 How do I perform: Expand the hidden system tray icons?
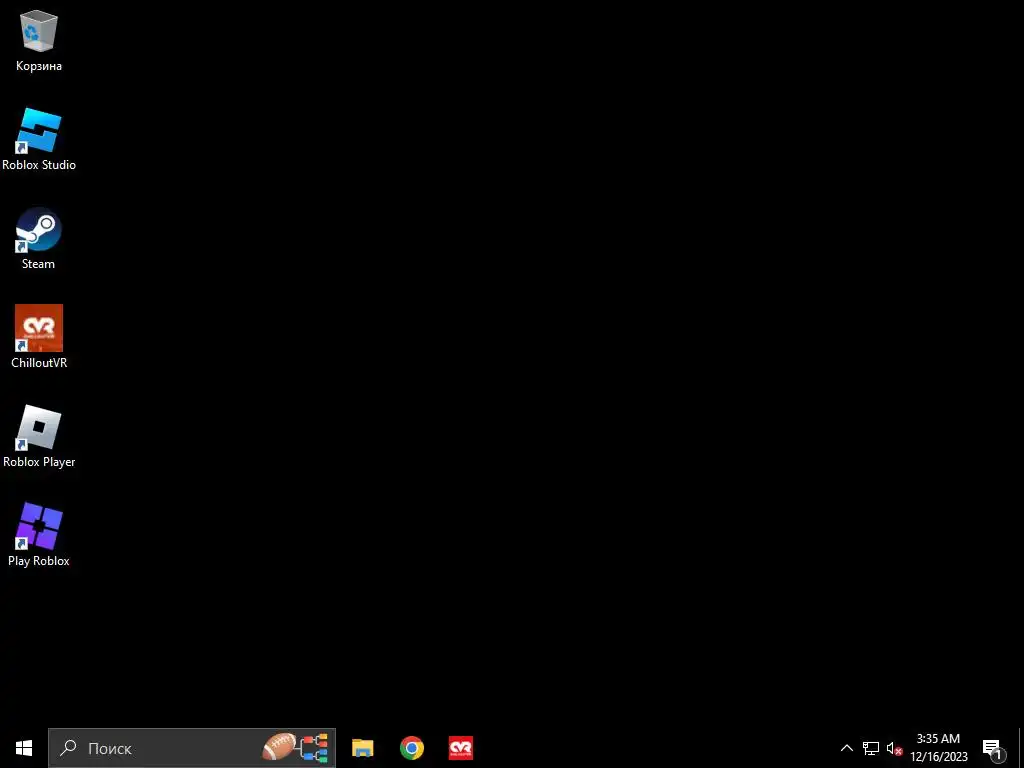click(846, 748)
